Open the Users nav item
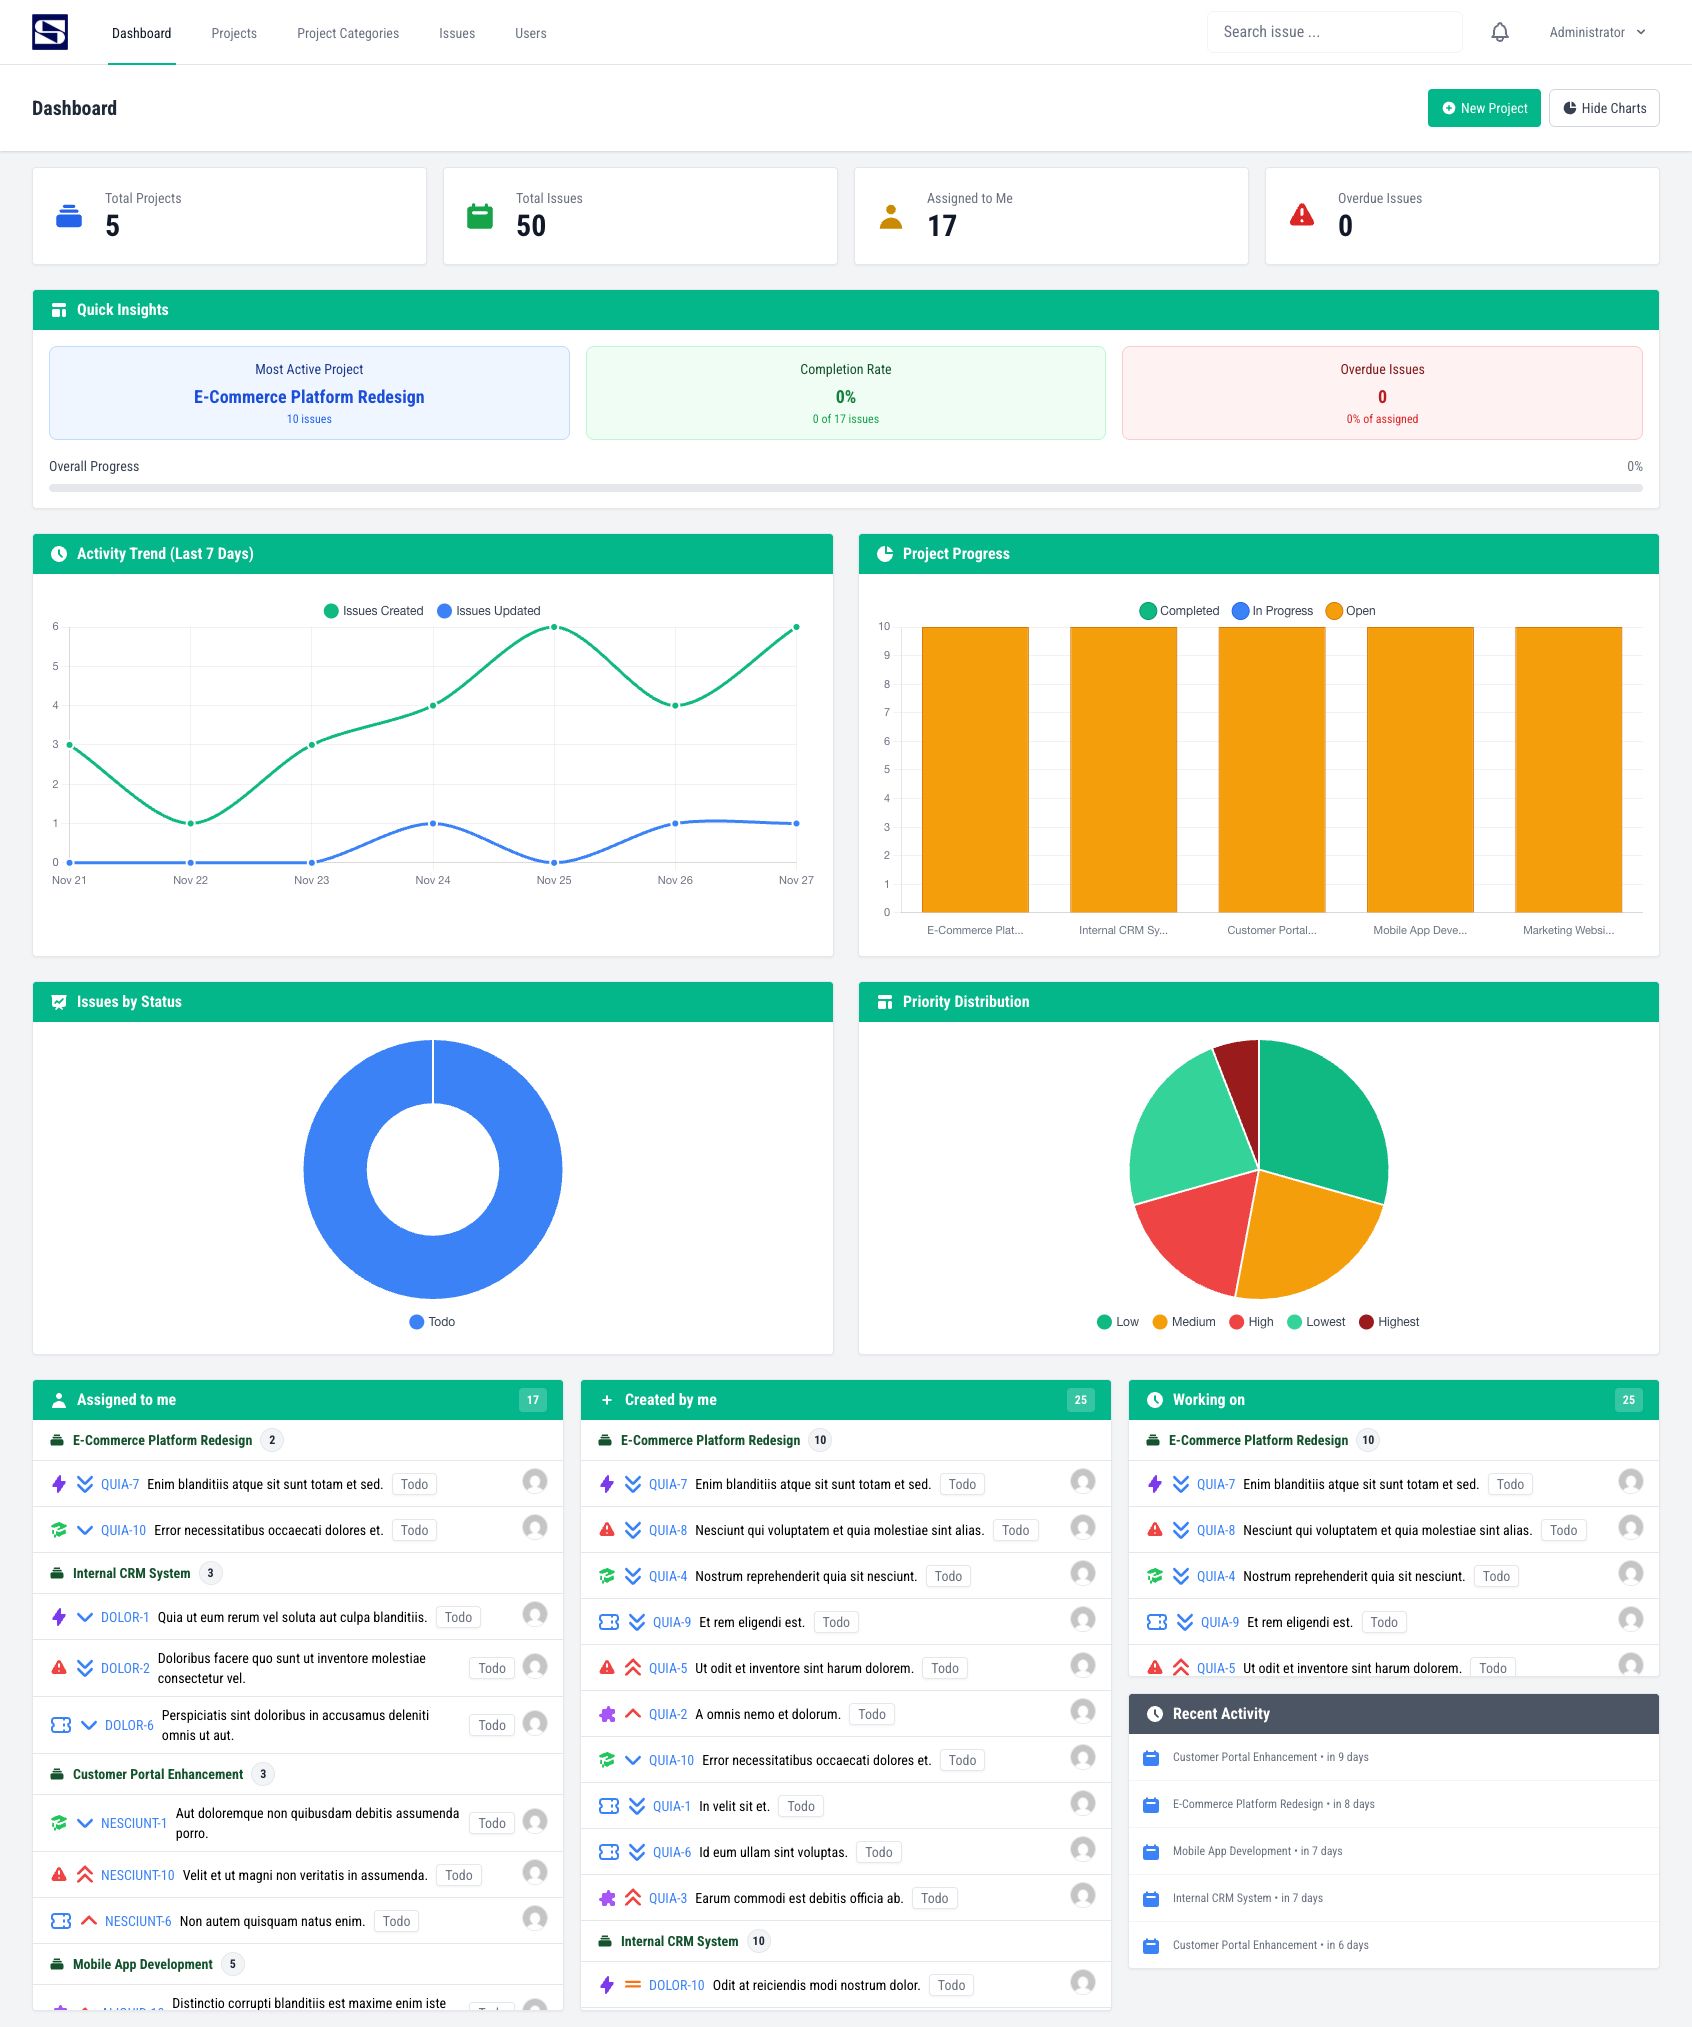The width and height of the screenshot is (1692, 2027). click(531, 33)
